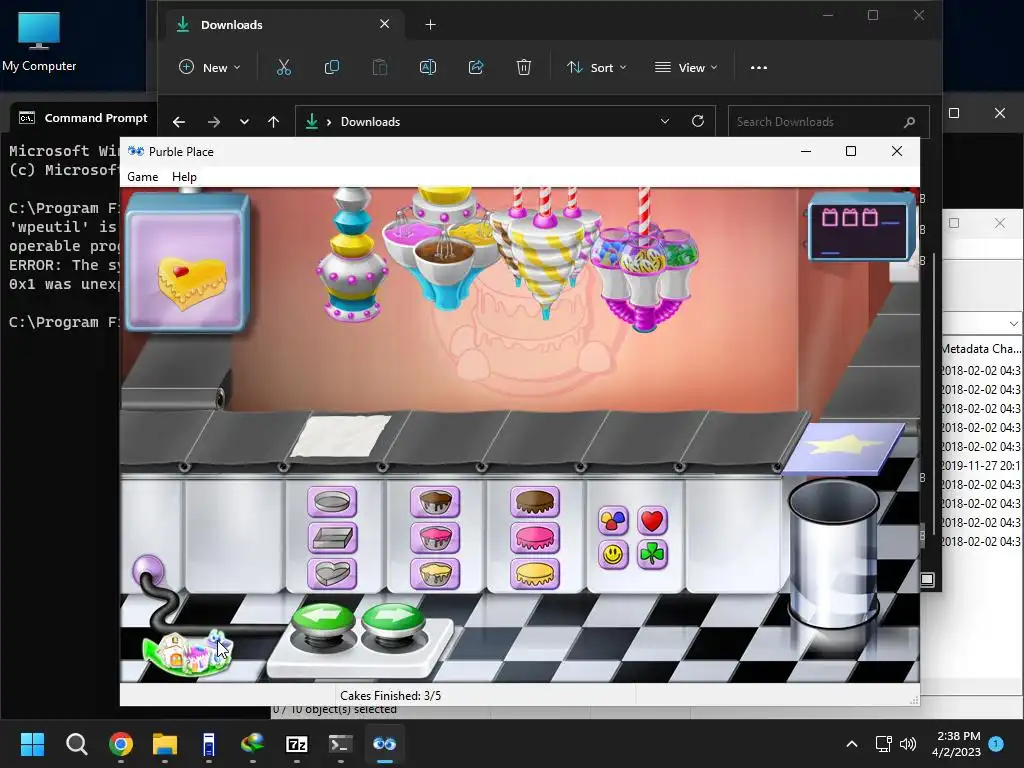Pick the yellow icing

(535, 574)
